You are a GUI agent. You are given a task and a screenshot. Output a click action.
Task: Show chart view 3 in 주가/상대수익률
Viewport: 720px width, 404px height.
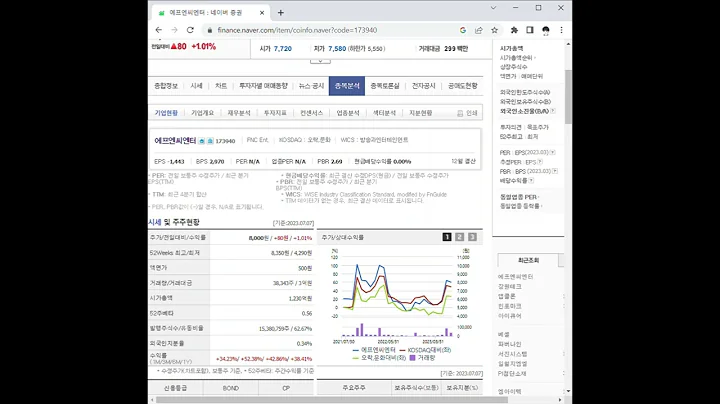pos(472,237)
